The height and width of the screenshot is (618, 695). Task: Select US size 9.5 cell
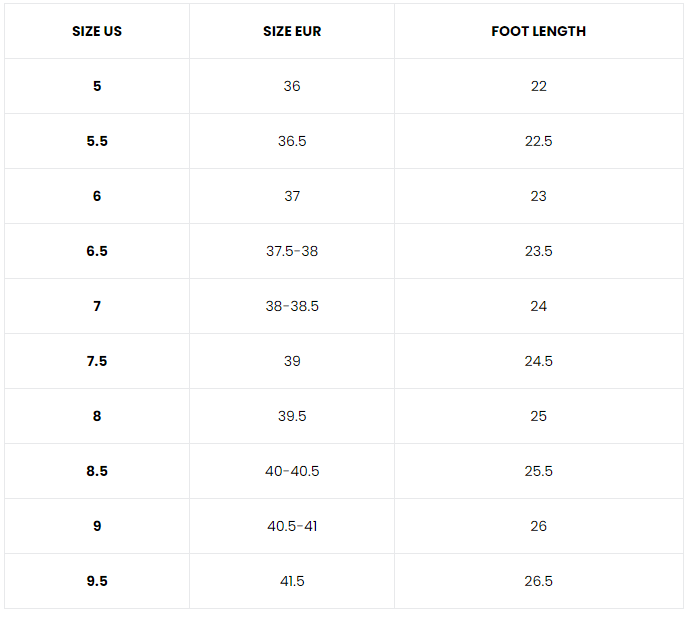pyautogui.click(x=97, y=581)
